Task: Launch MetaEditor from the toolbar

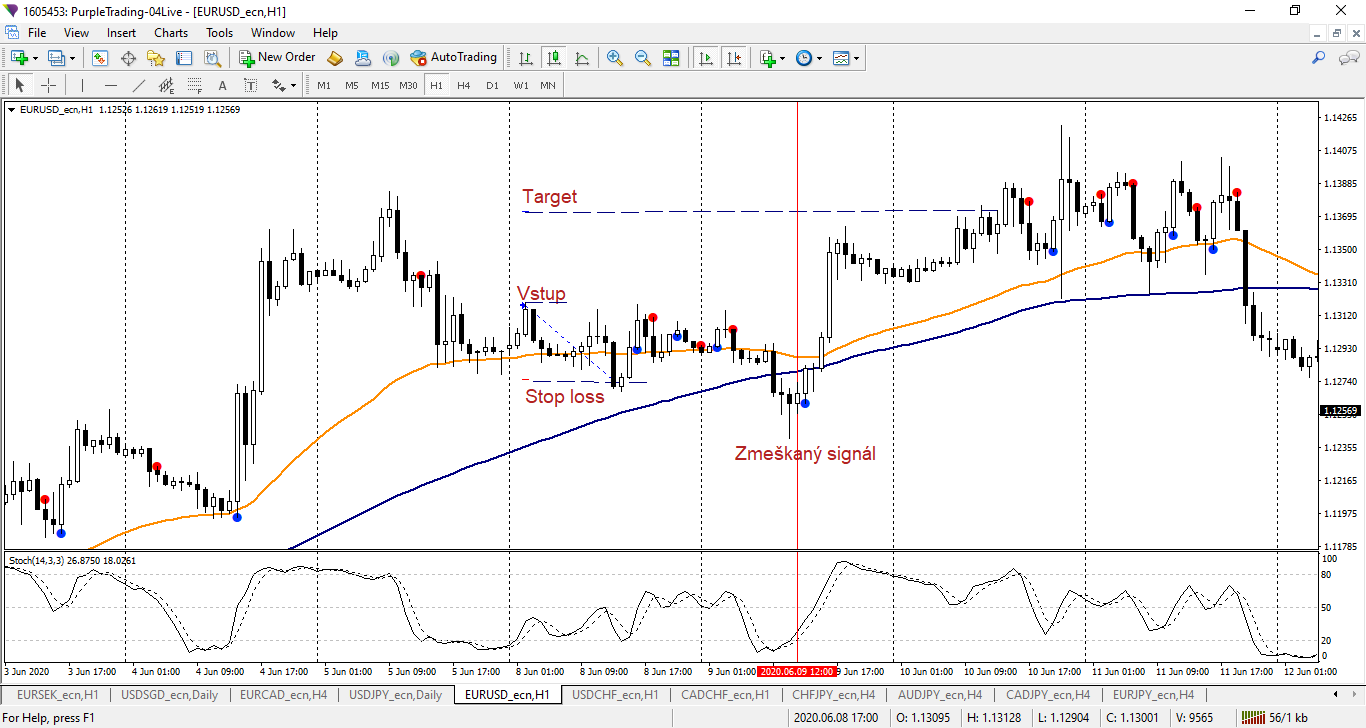Action: pyautogui.click(x=335, y=58)
